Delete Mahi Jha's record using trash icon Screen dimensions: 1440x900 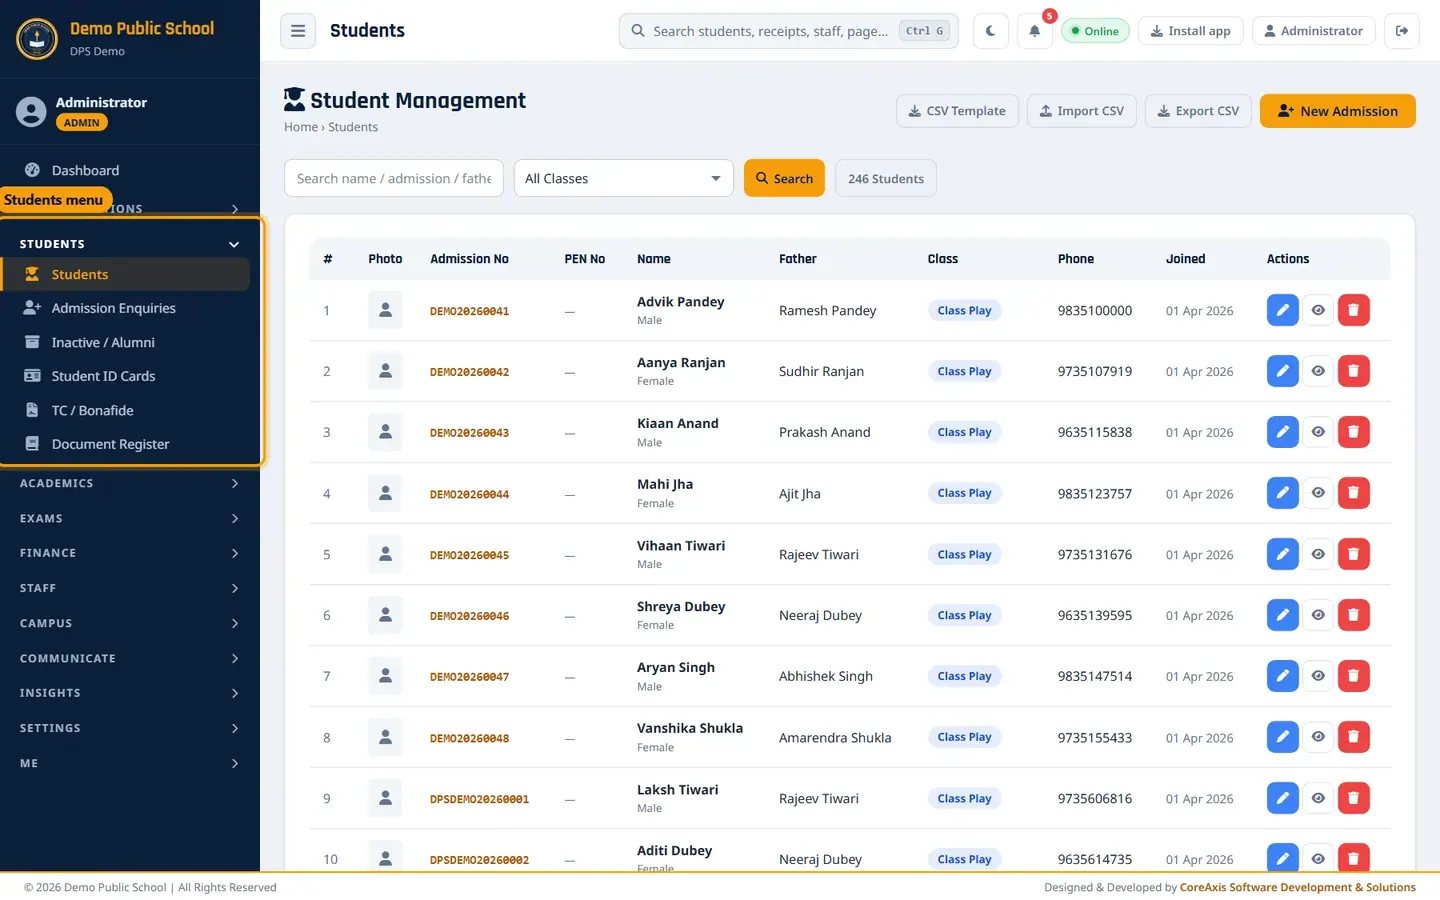(x=1353, y=493)
